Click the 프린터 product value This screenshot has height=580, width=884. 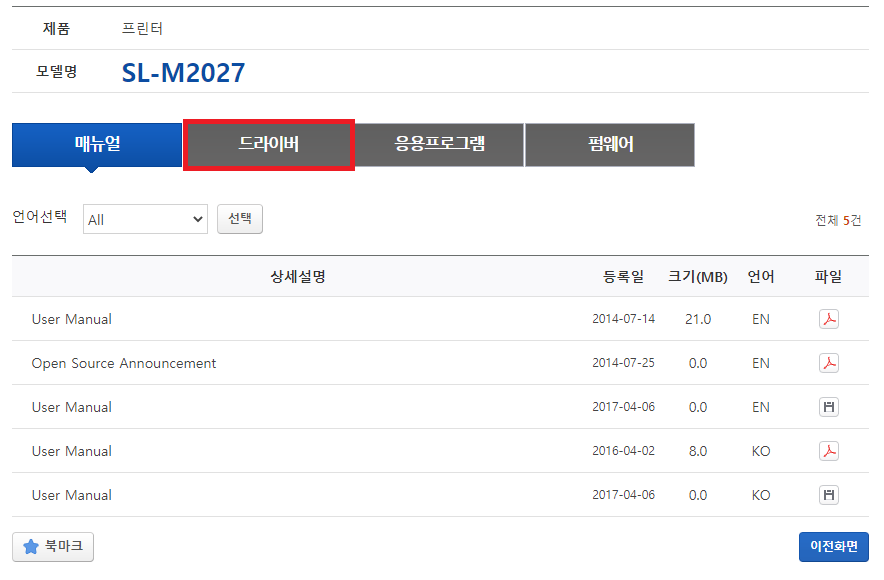pos(142,29)
